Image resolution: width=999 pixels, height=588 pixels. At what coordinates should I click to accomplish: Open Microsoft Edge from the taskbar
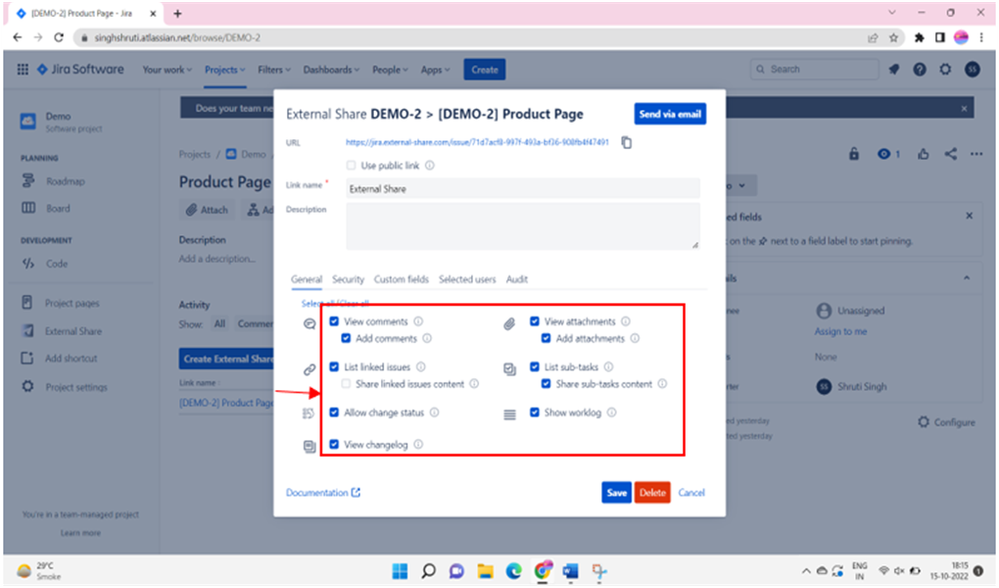coord(514,571)
